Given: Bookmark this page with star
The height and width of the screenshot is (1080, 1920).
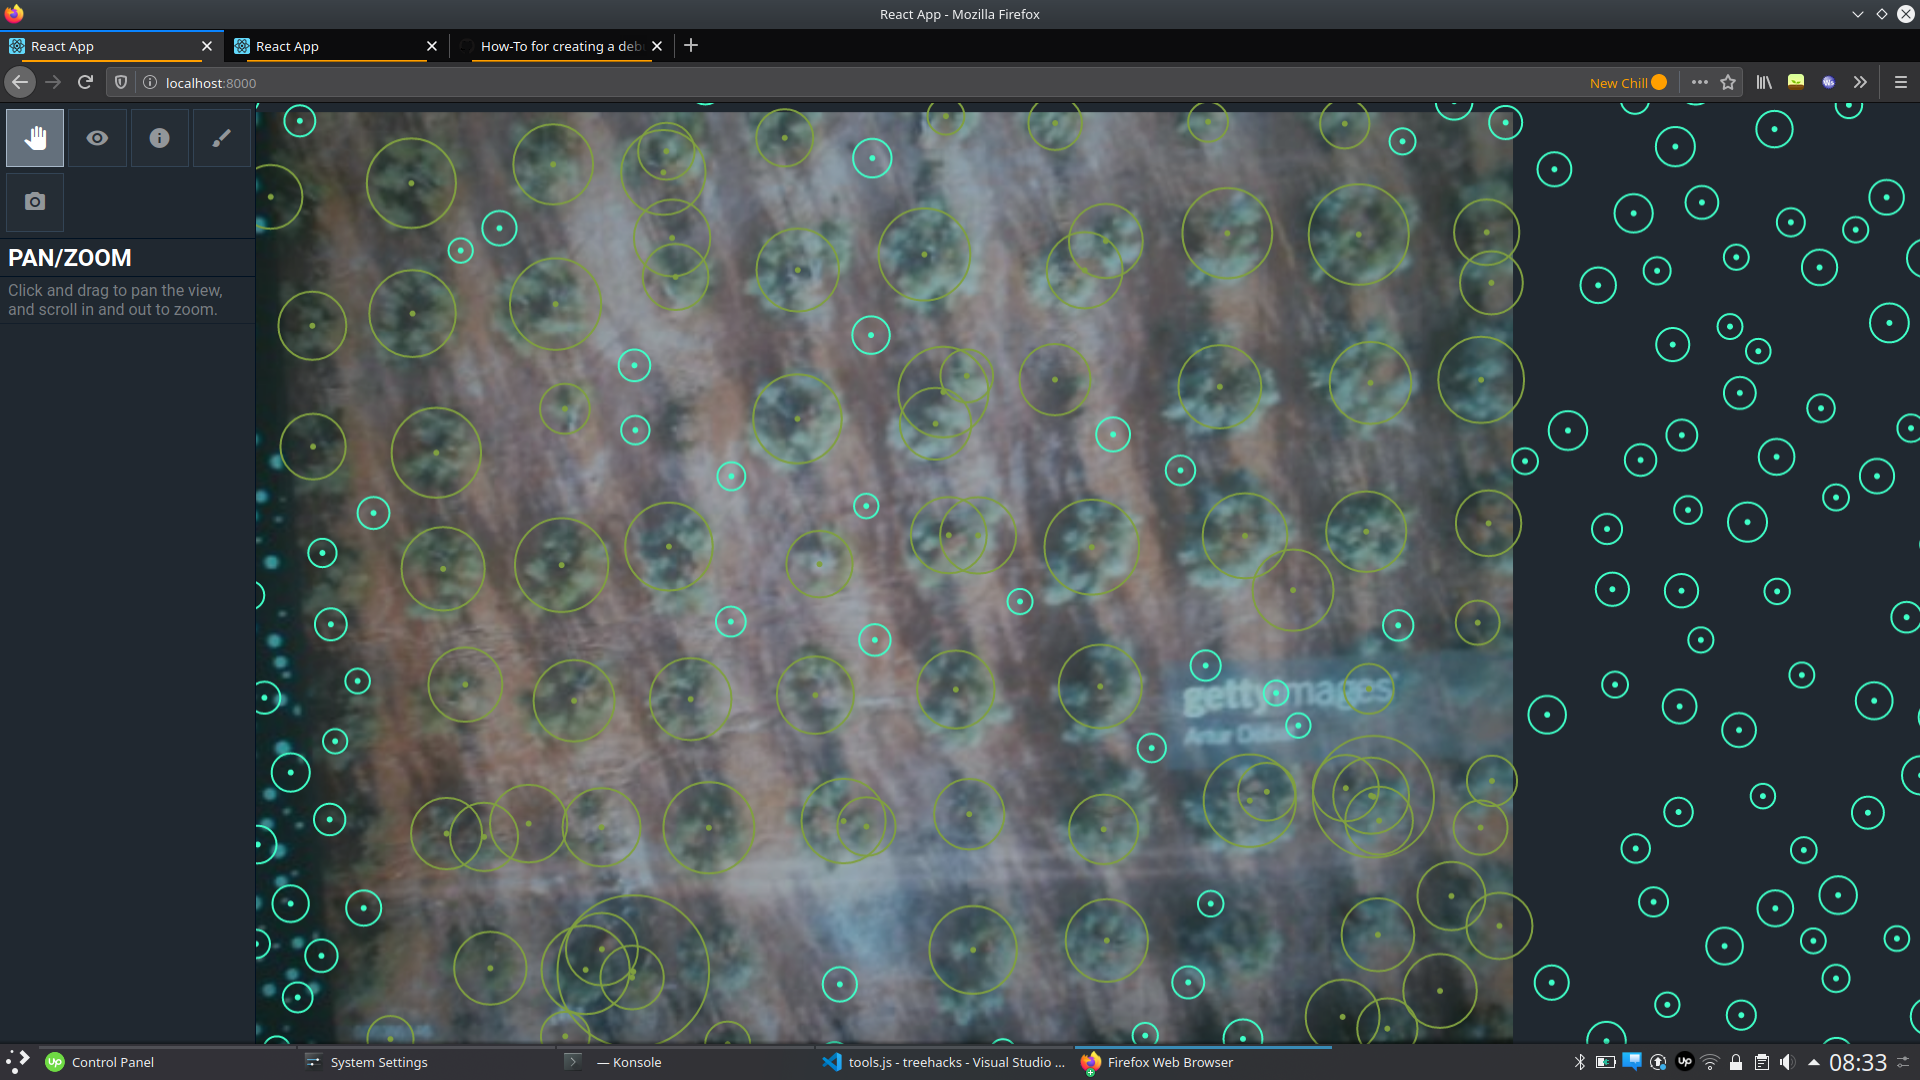Looking at the screenshot, I should click(x=1728, y=83).
